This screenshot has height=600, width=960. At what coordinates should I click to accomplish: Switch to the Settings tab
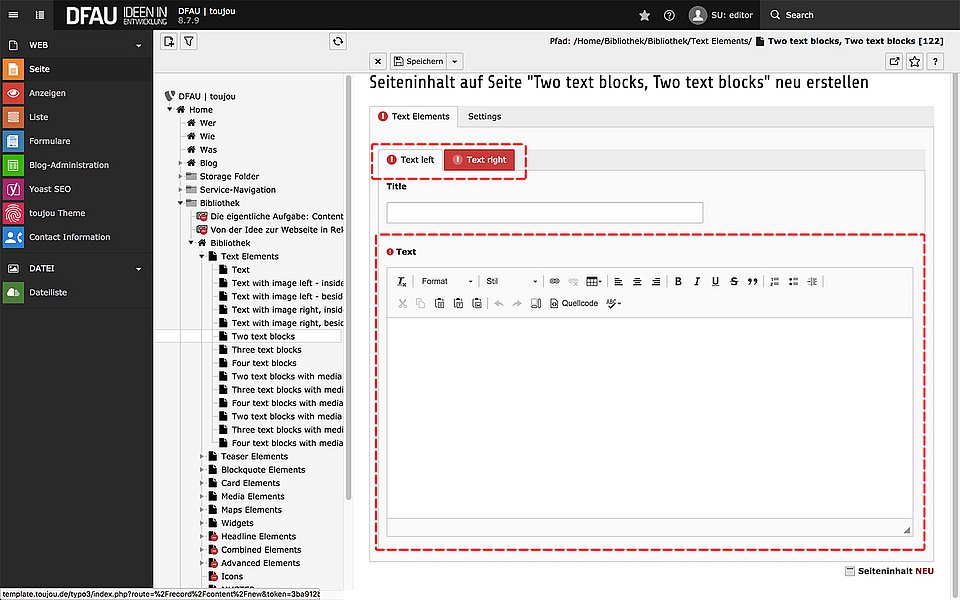pyautogui.click(x=484, y=116)
